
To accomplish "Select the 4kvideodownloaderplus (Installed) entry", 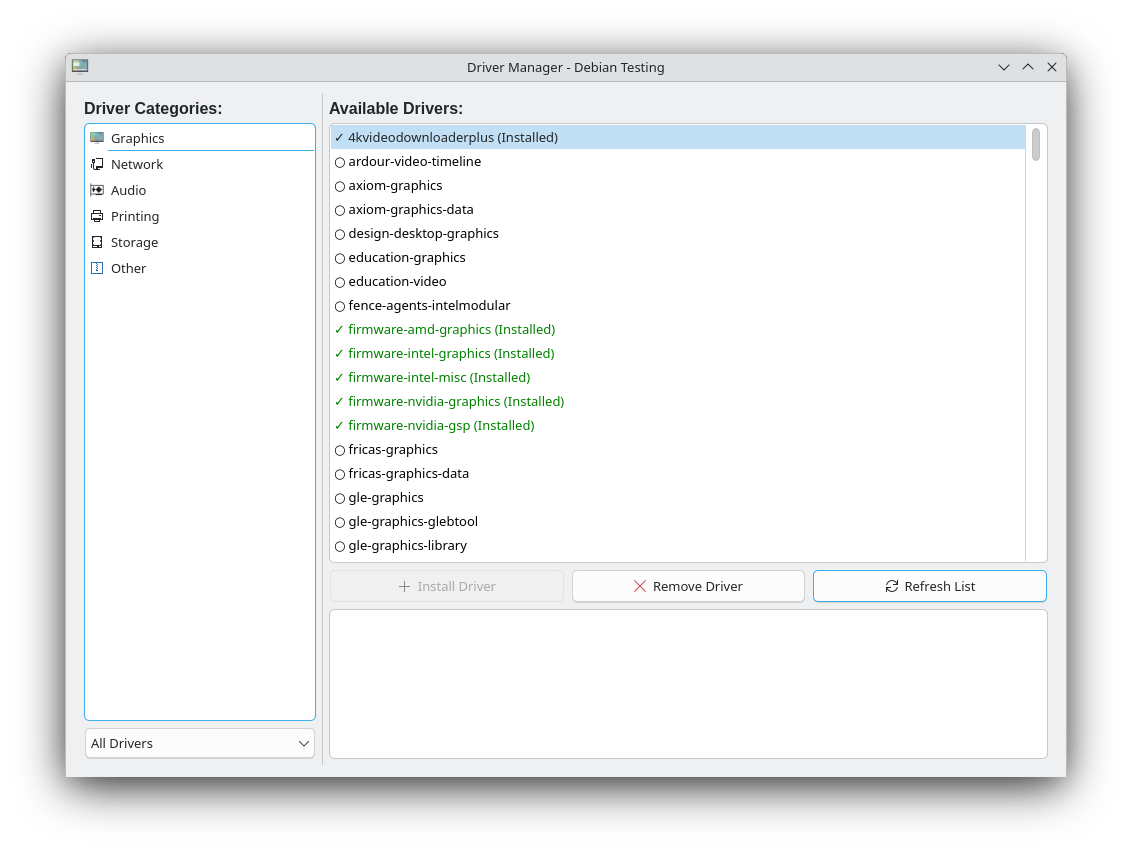I will pos(678,137).
